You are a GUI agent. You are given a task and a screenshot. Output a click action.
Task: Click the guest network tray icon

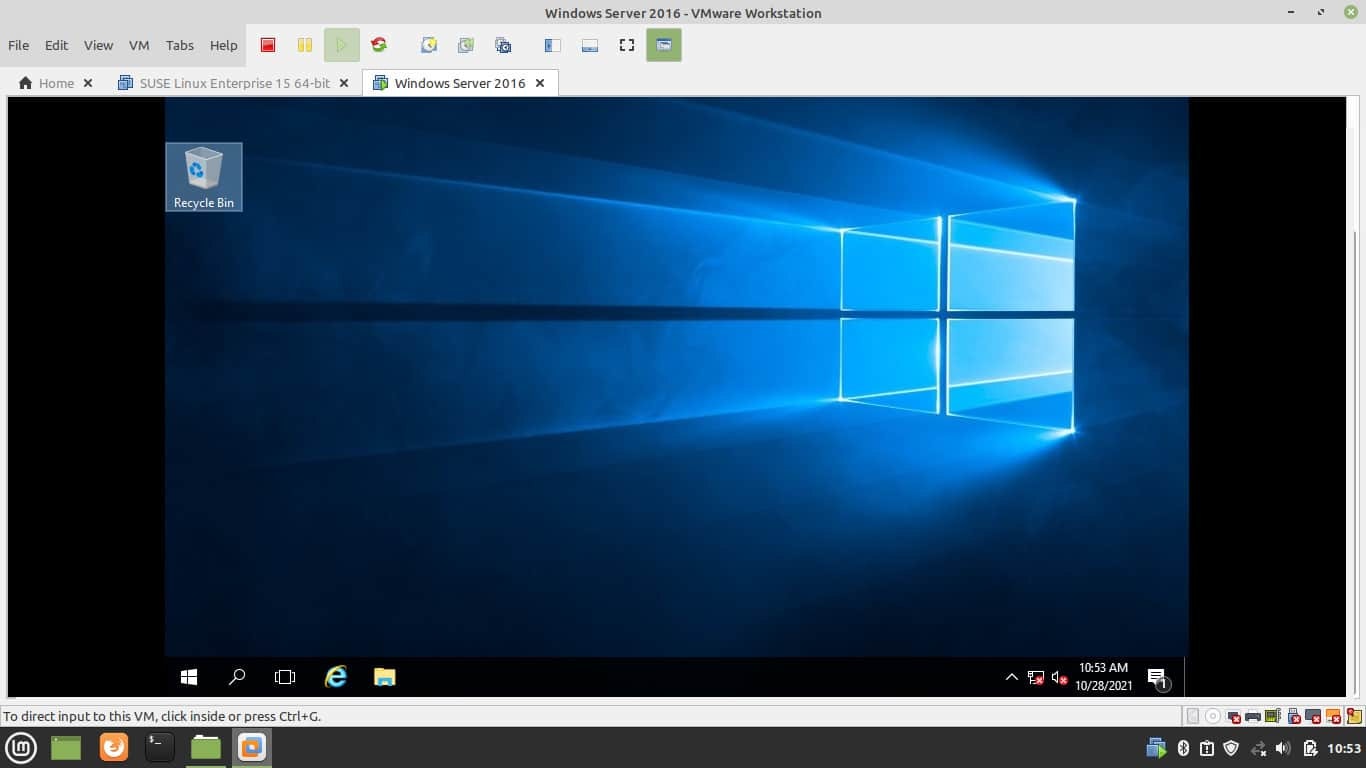pos(1035,677)
